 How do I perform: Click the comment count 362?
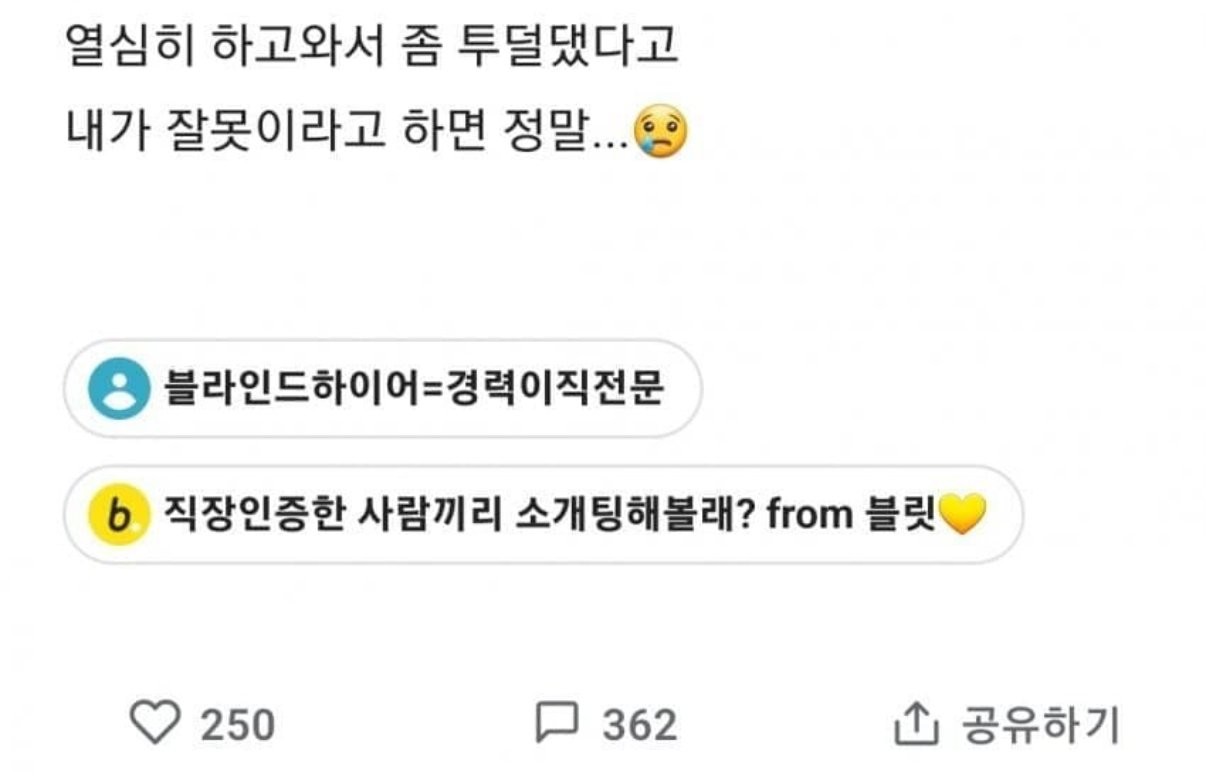tap(639, 725)
